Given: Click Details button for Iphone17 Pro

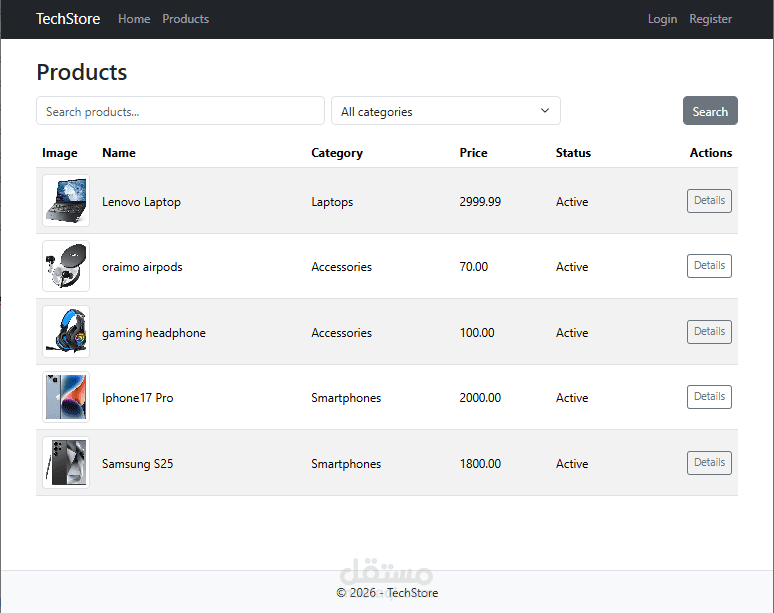Looking at the screenshot, I should (x=709, y=397).
